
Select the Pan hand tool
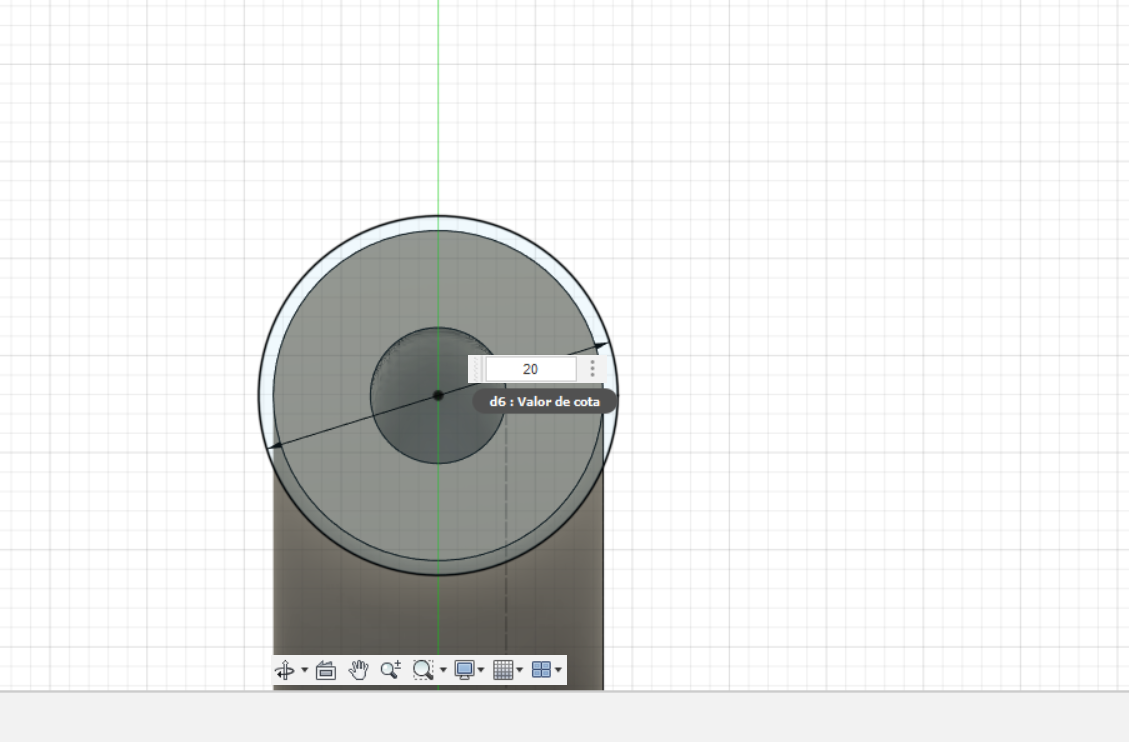pos(358,670)
